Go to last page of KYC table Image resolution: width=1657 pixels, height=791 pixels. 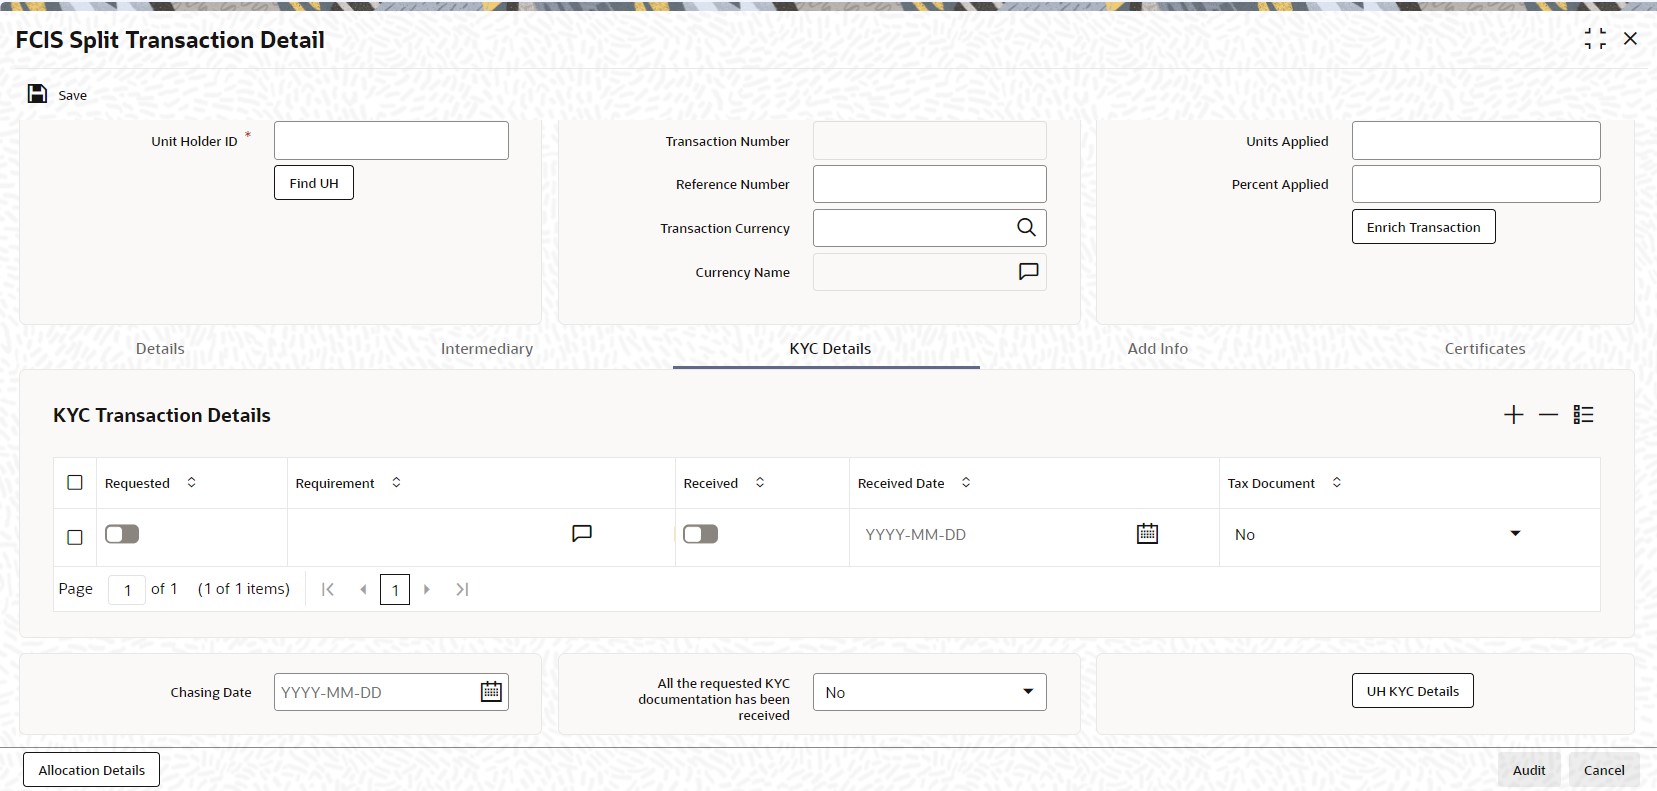462,589
